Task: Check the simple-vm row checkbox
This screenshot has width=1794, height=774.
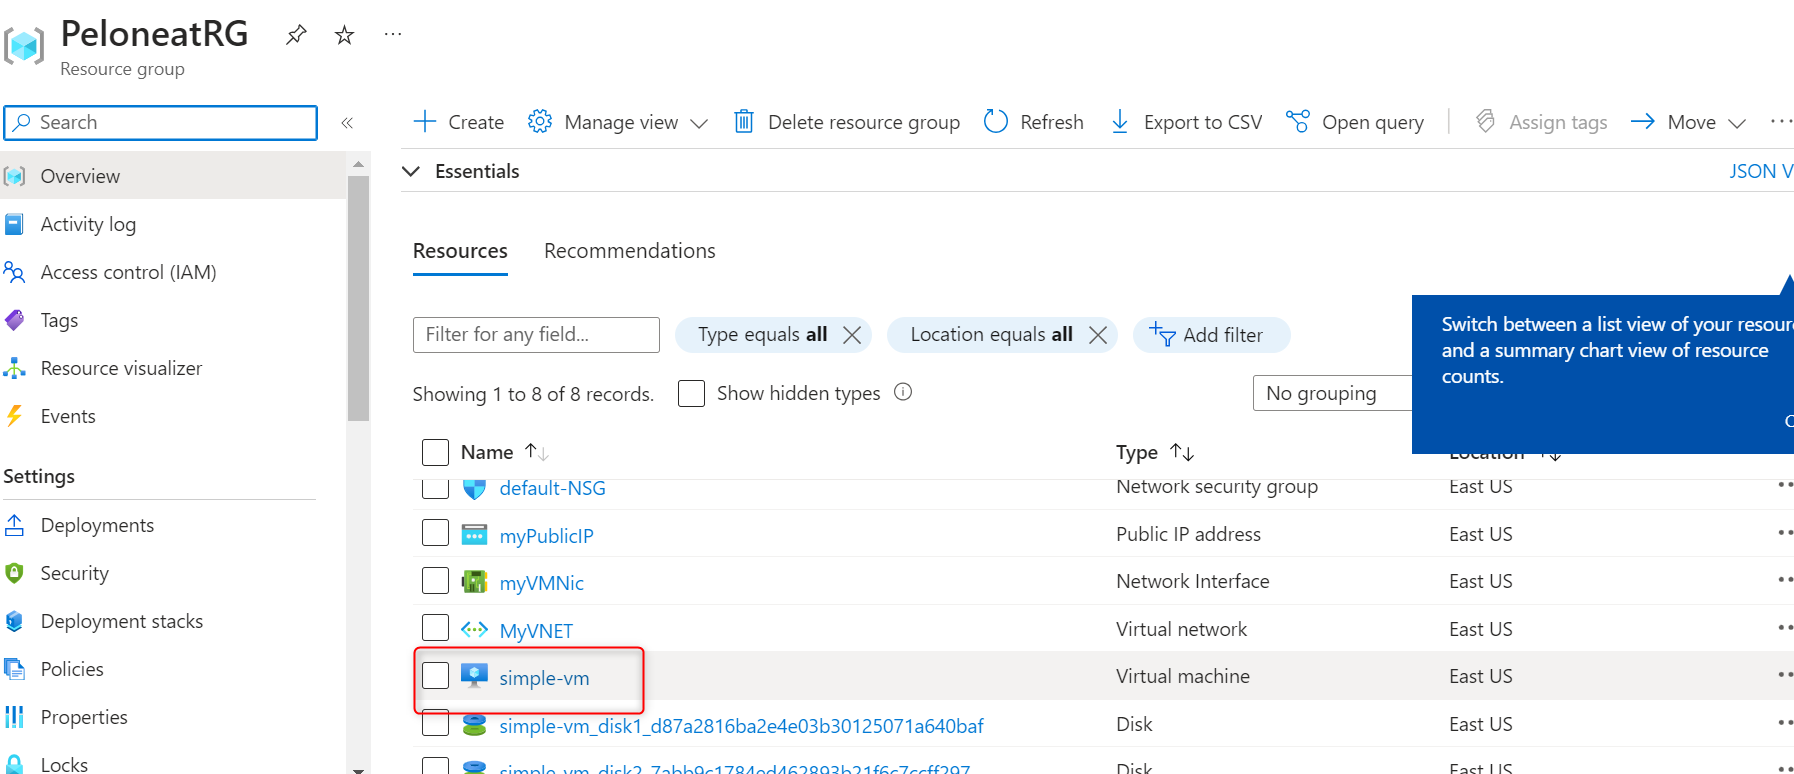Action: (x=435, y=676)
